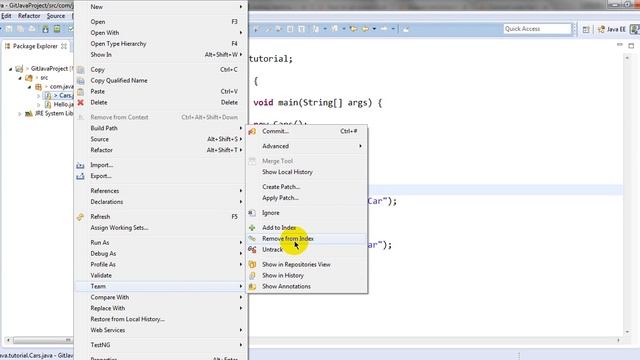Select Show in Repositories View
The image size is (640, 360).
[x=306, y=264]
